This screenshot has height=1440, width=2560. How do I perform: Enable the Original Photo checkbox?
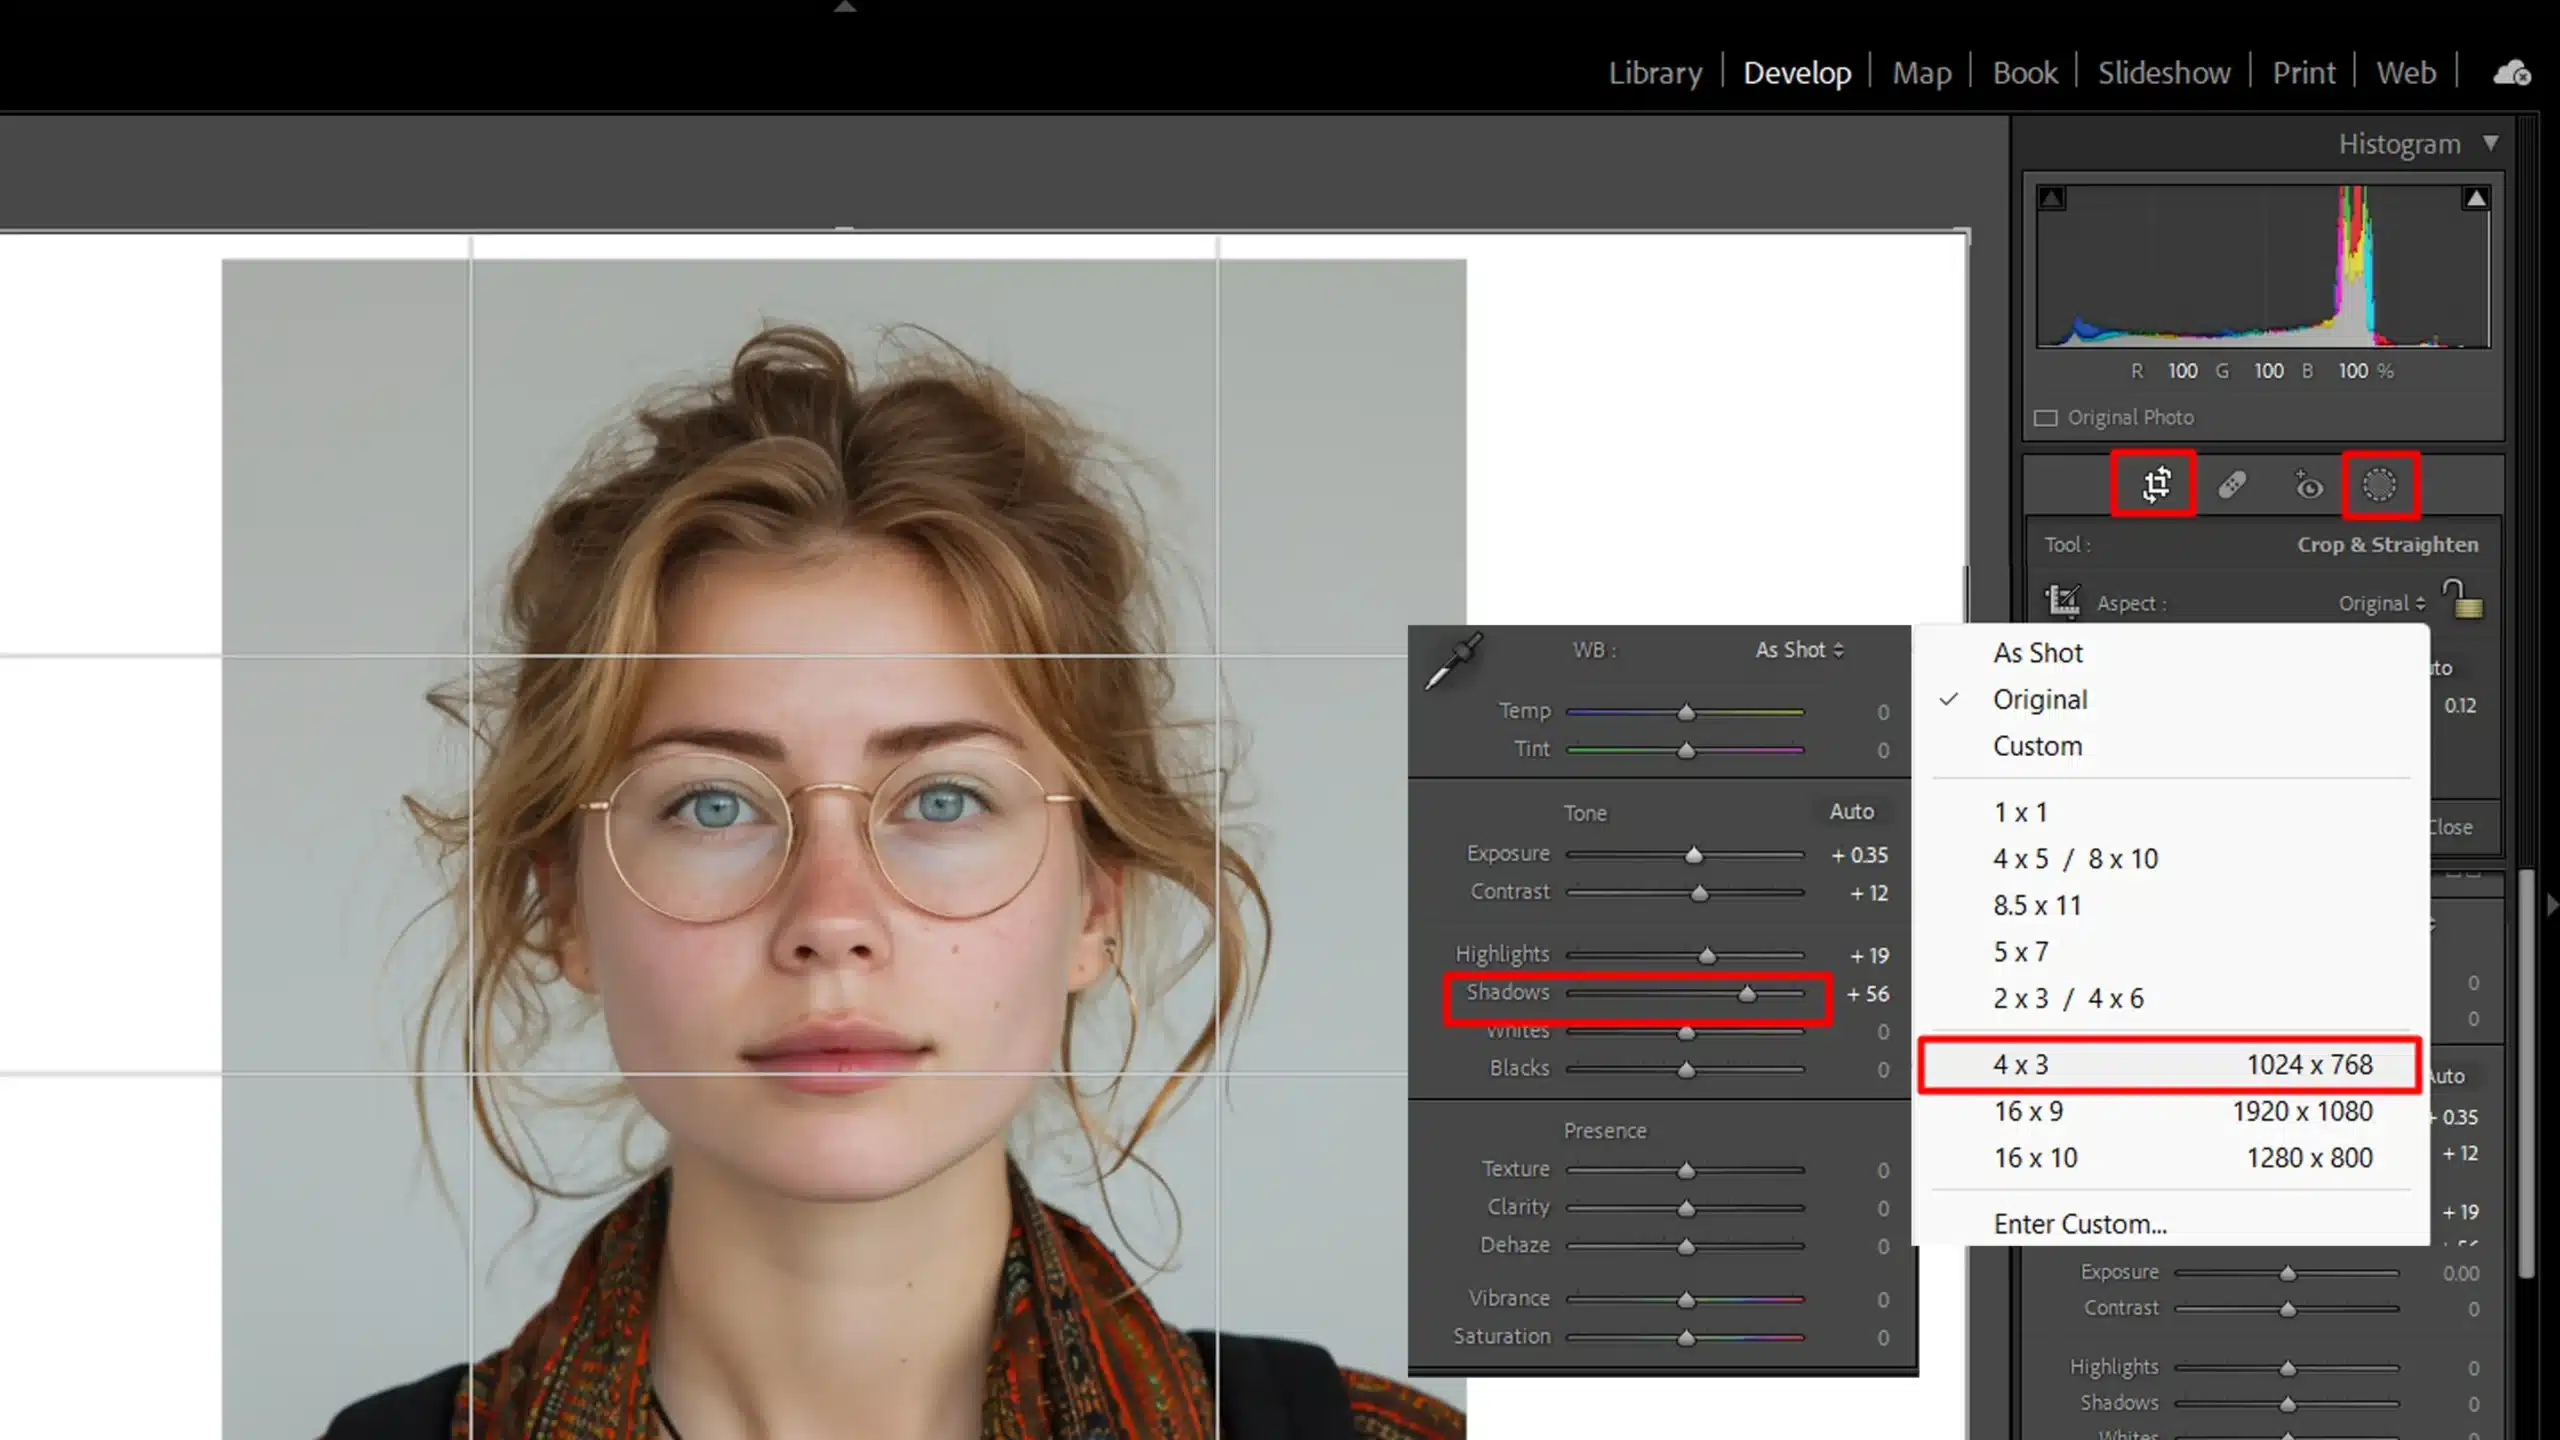tap(2046, 418)
